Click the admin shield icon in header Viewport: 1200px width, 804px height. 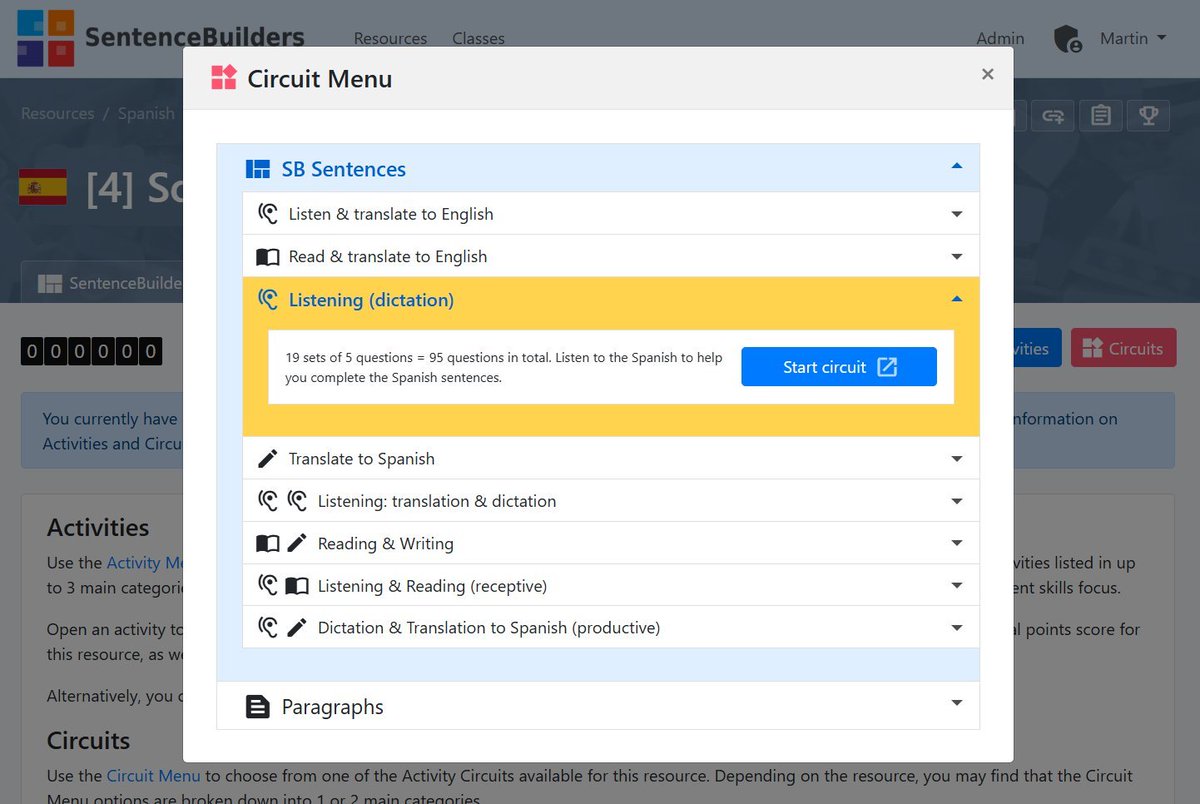click(x=1068, y=39)
